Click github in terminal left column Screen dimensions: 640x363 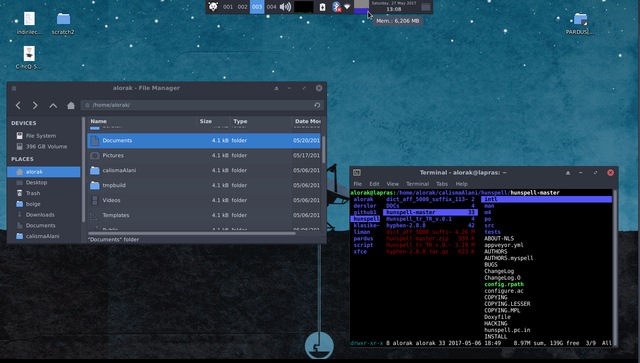[x=365, y=212]
